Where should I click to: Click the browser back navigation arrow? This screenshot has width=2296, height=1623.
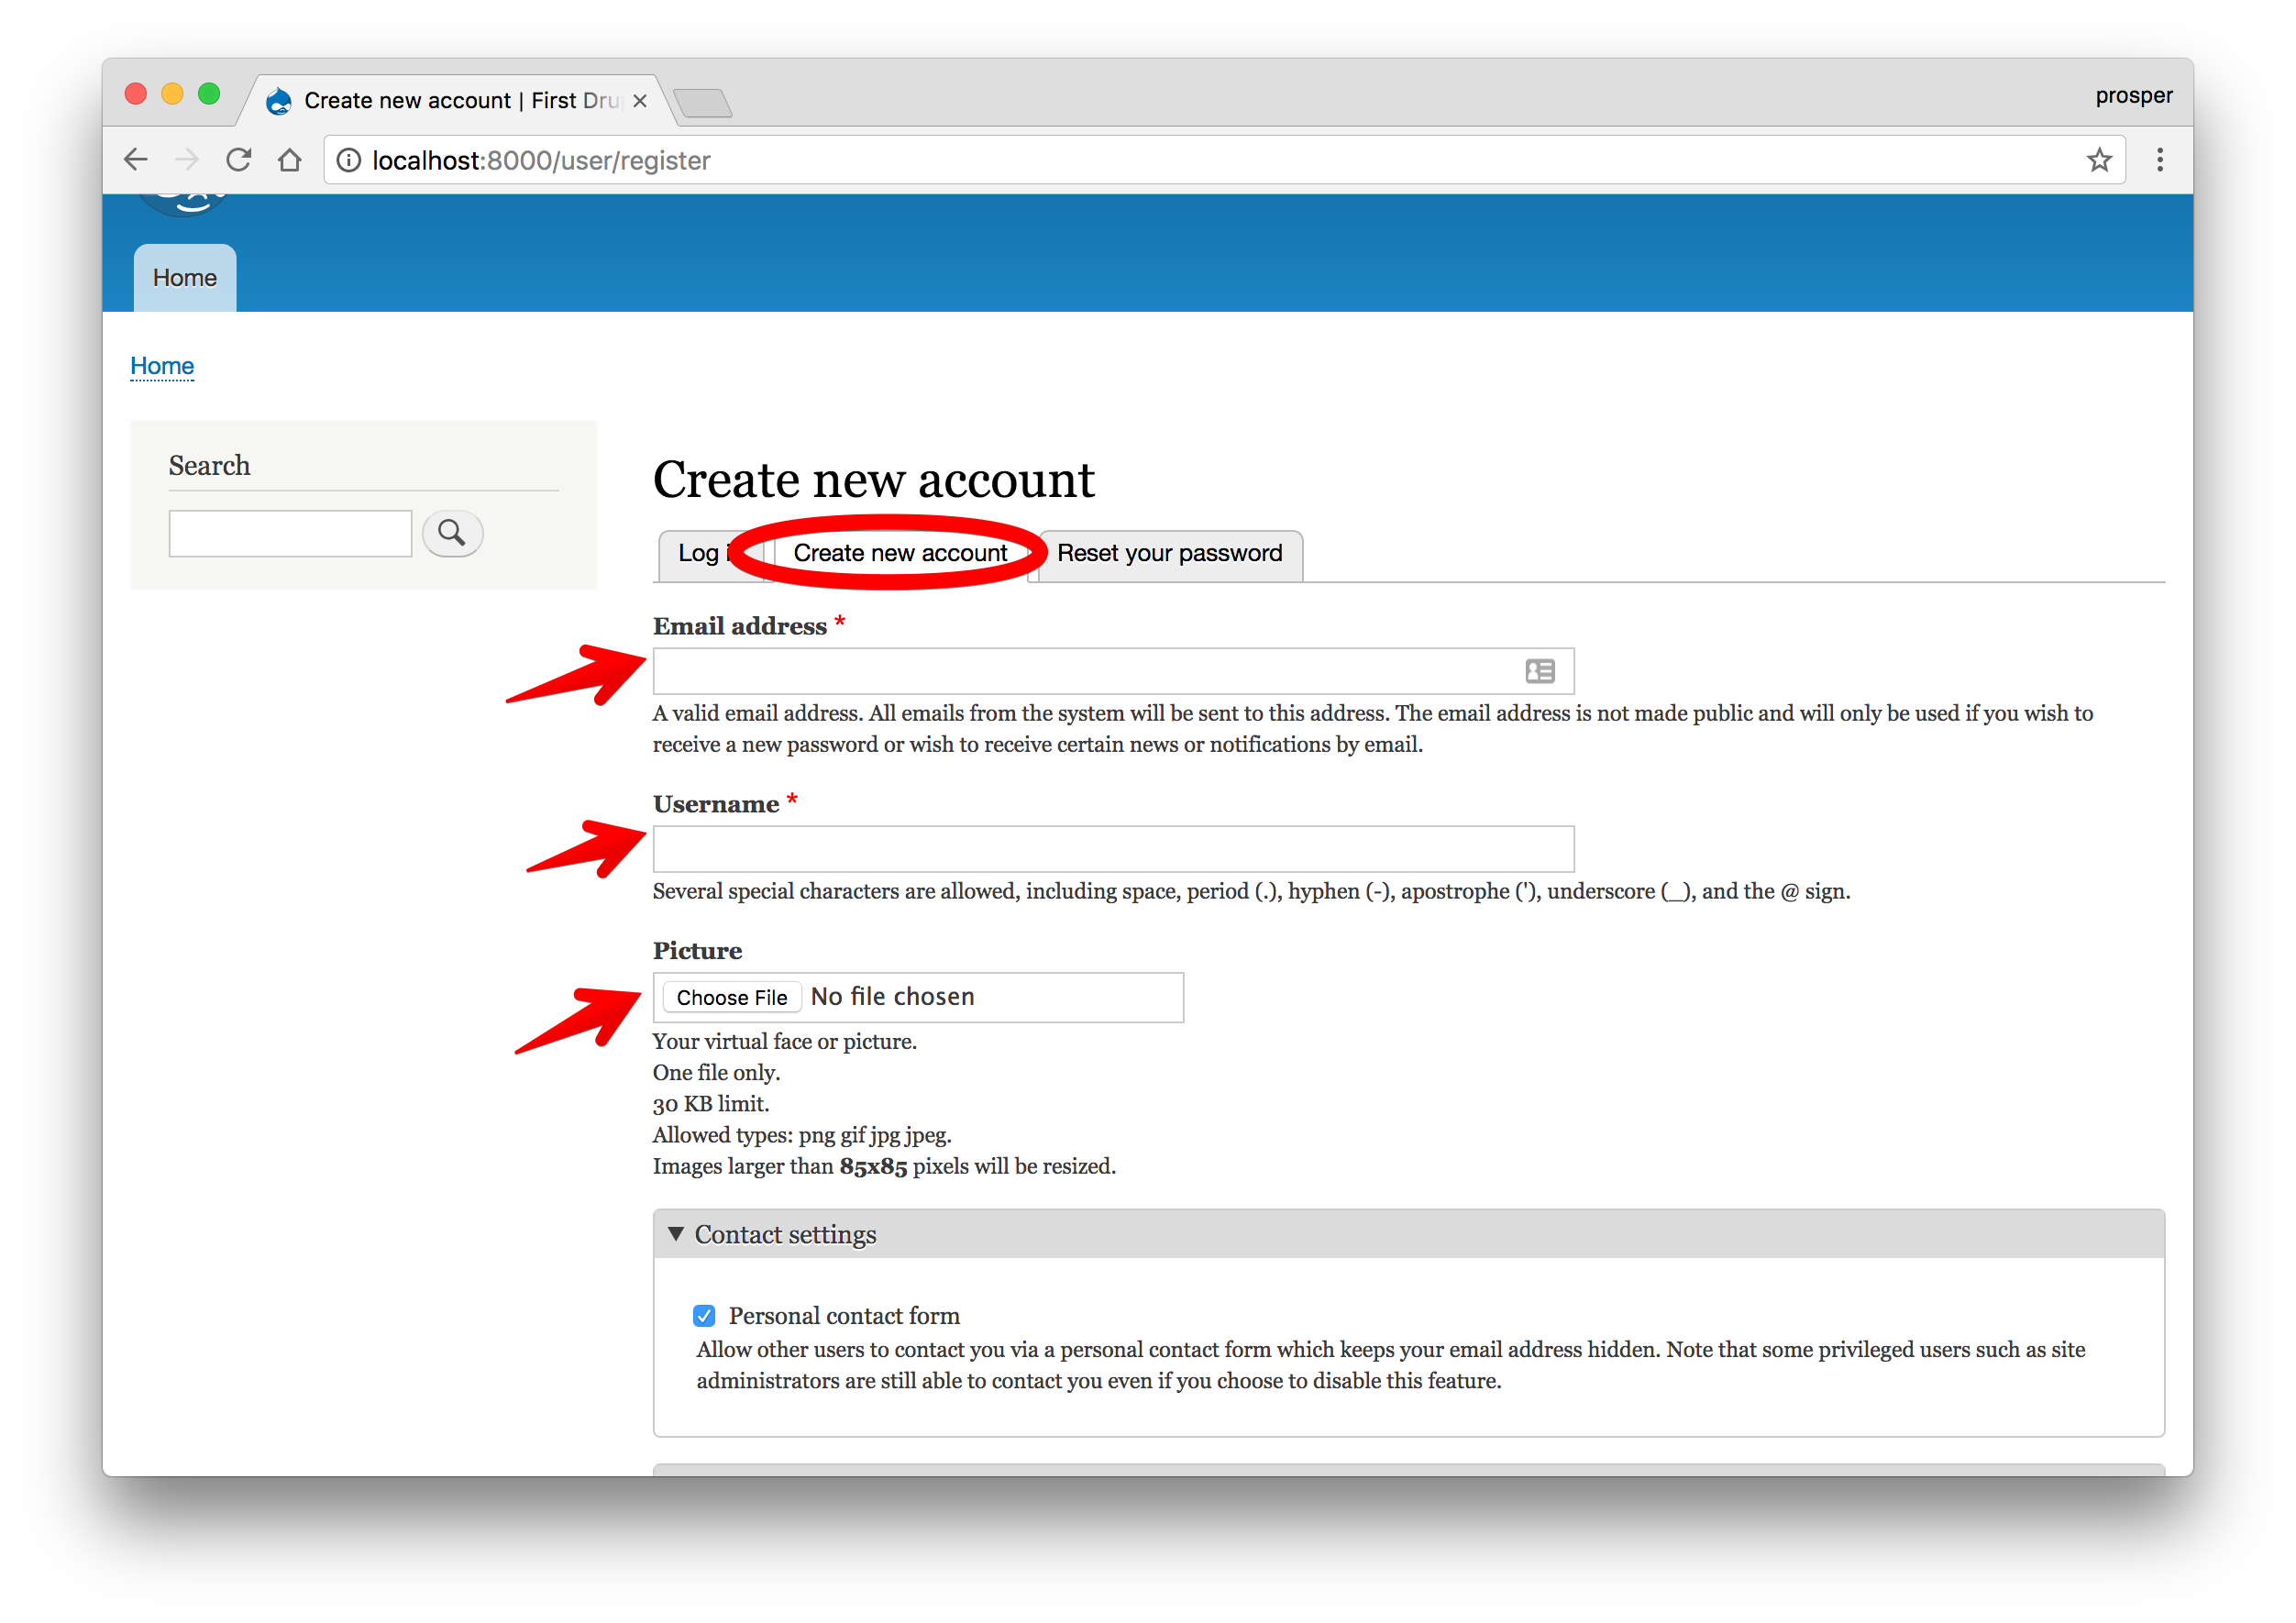coord(140,158)
